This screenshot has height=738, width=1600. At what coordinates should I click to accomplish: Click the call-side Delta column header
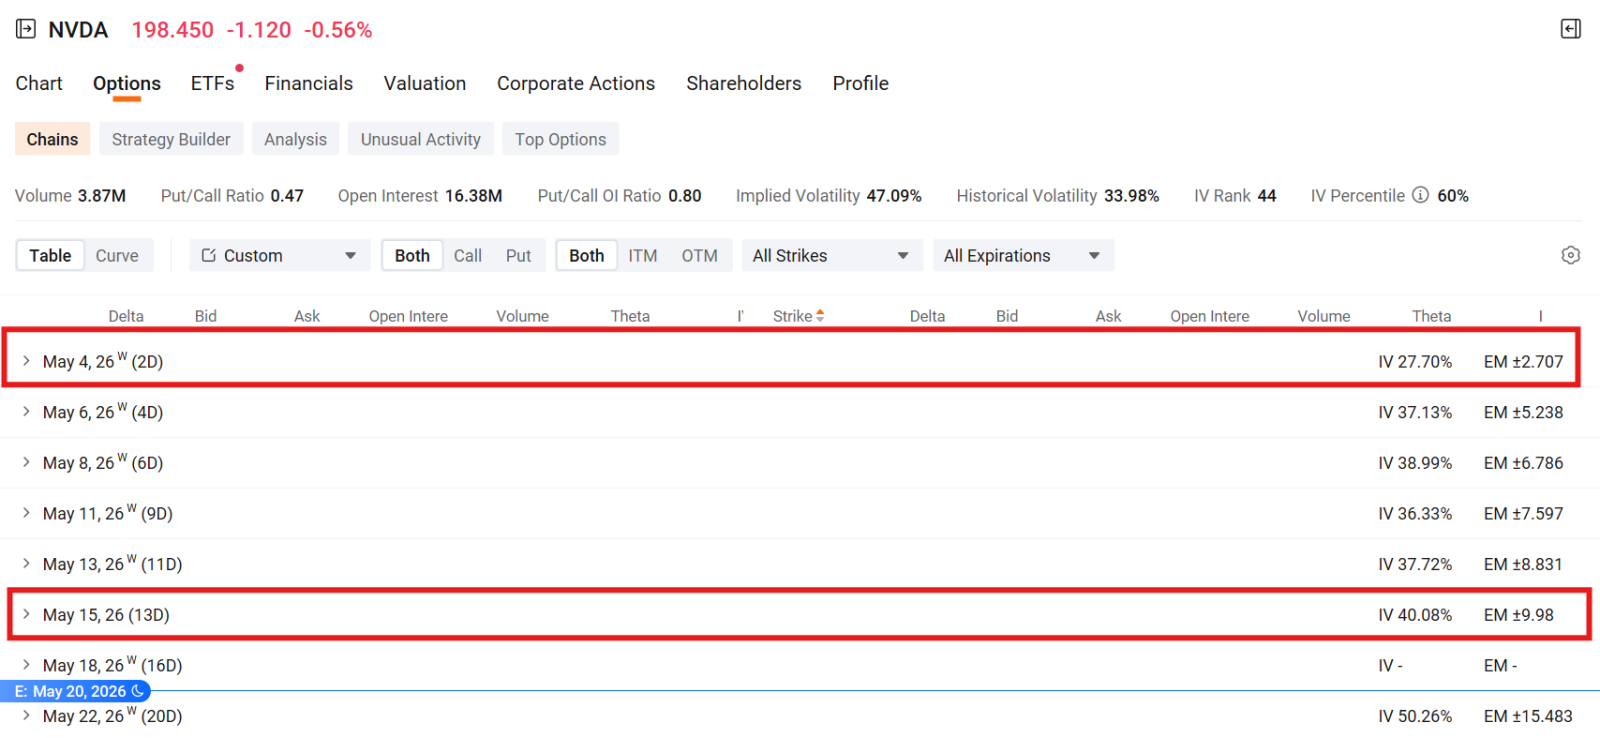[x=126, y=316]
